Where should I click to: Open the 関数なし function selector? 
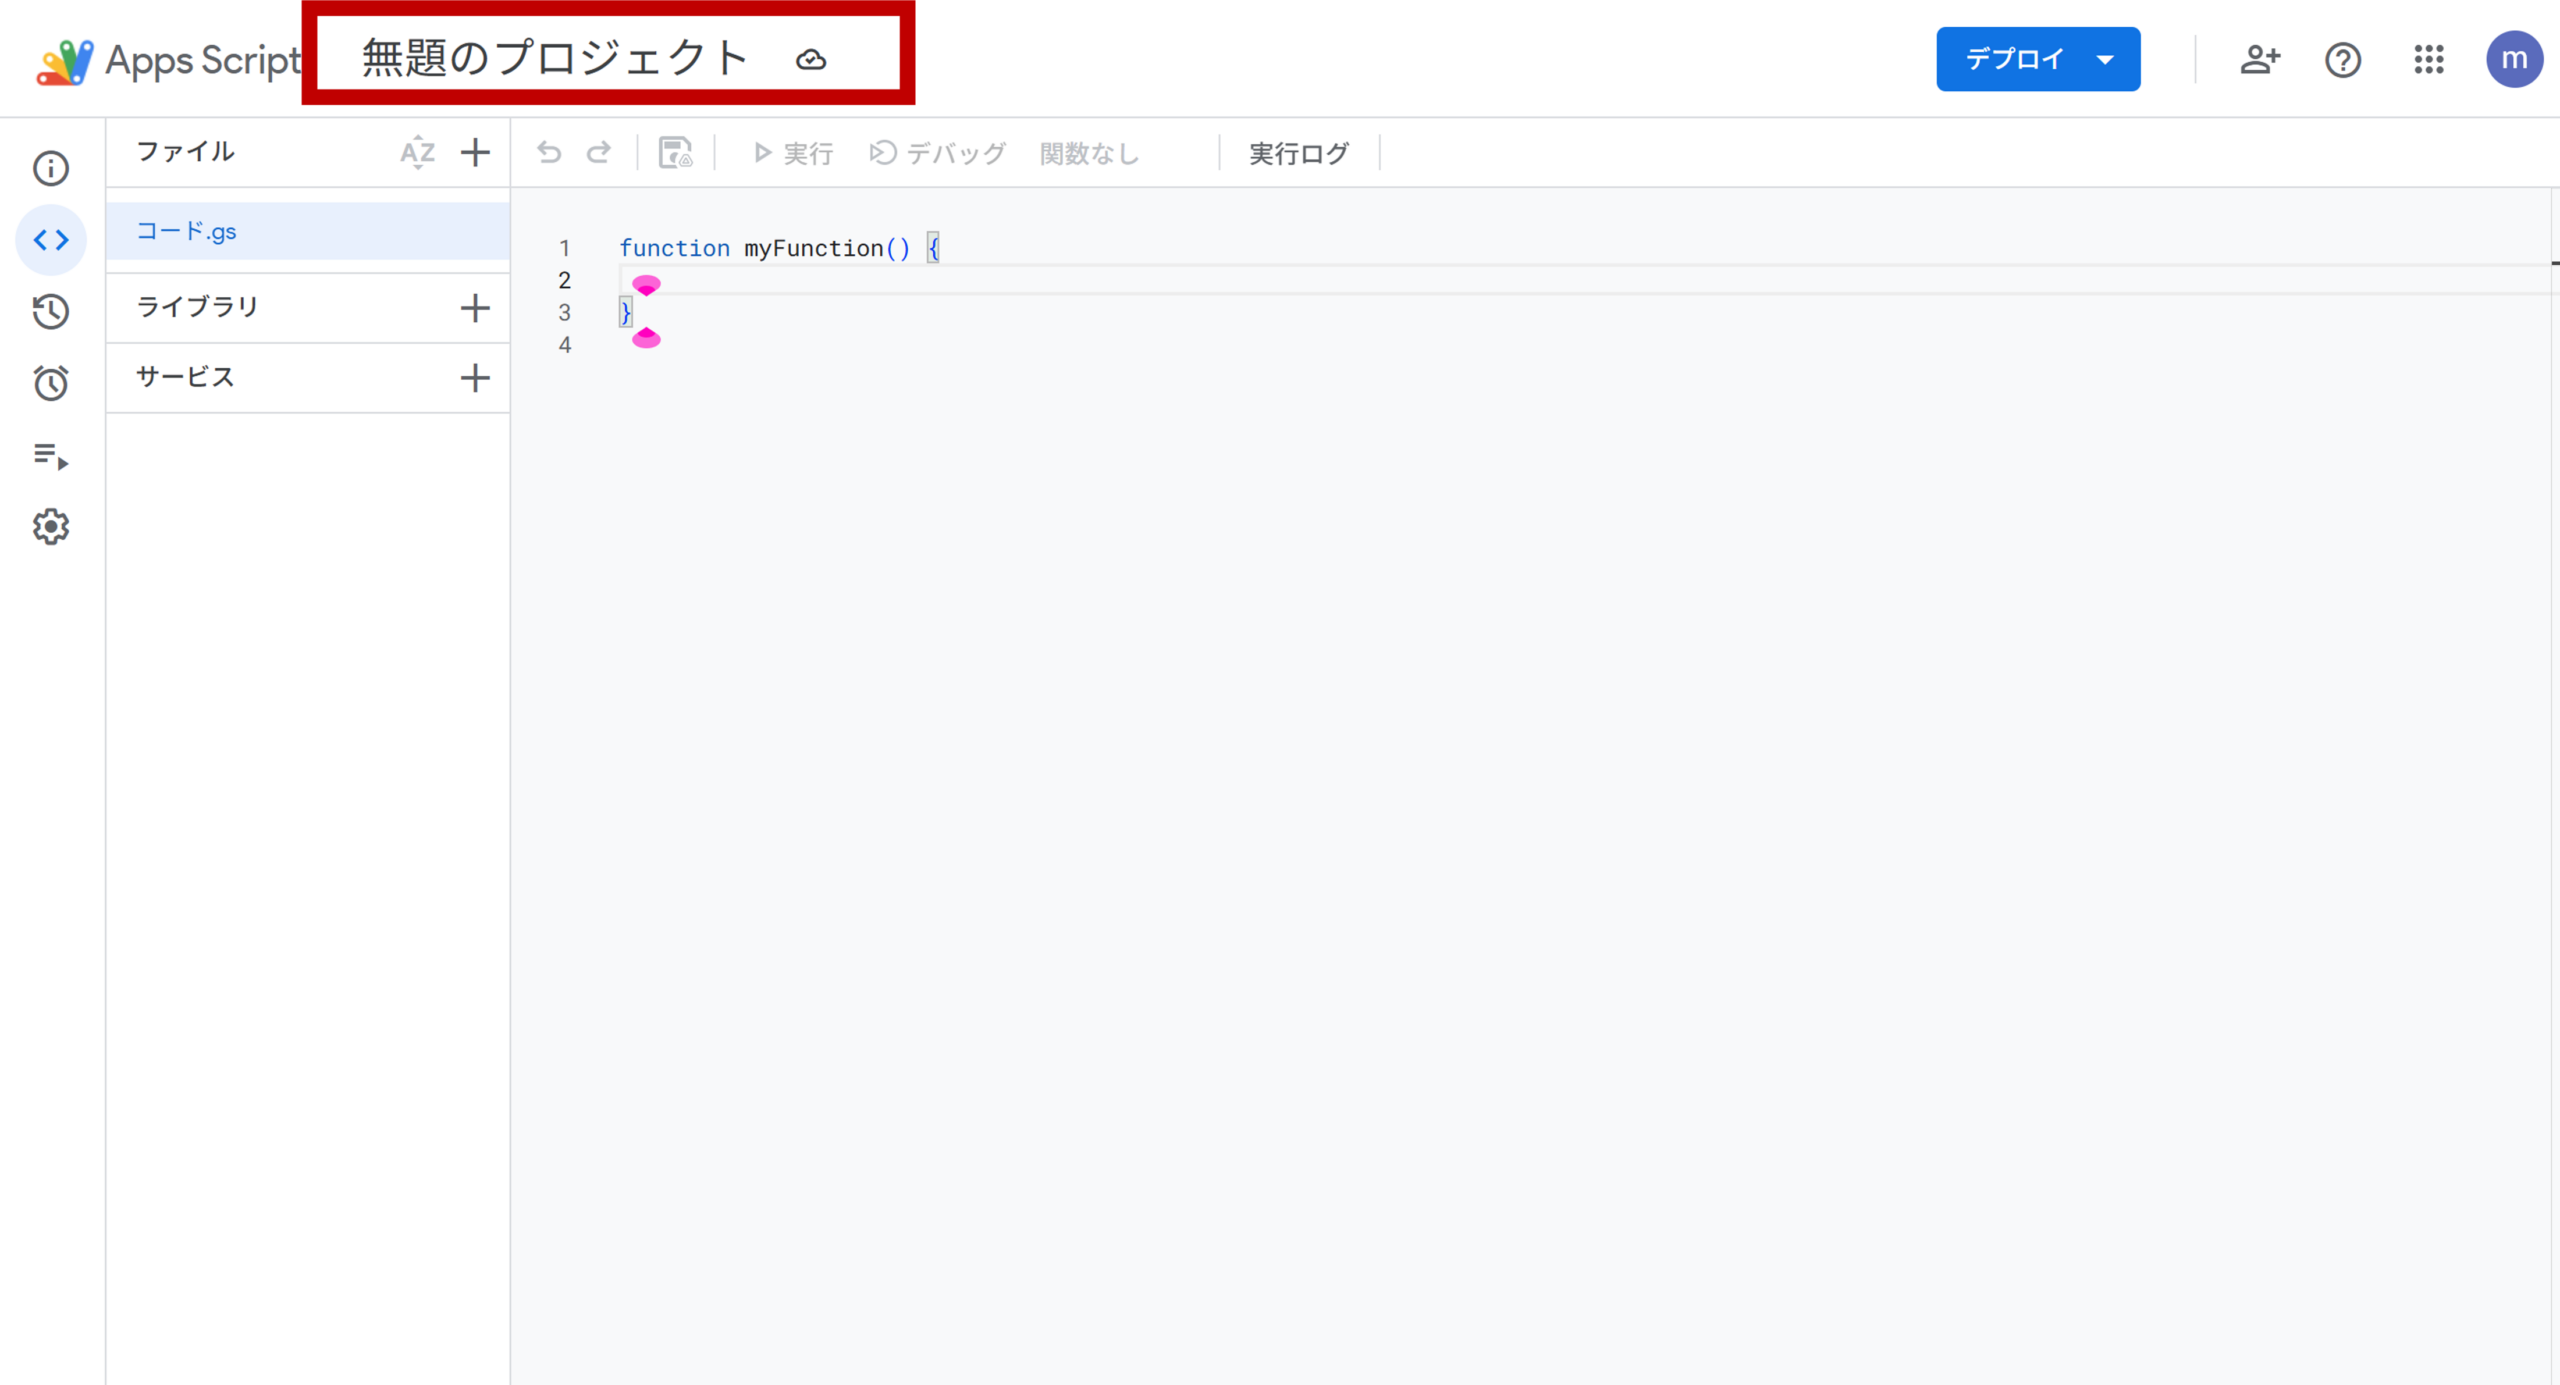click(1090, 153)
